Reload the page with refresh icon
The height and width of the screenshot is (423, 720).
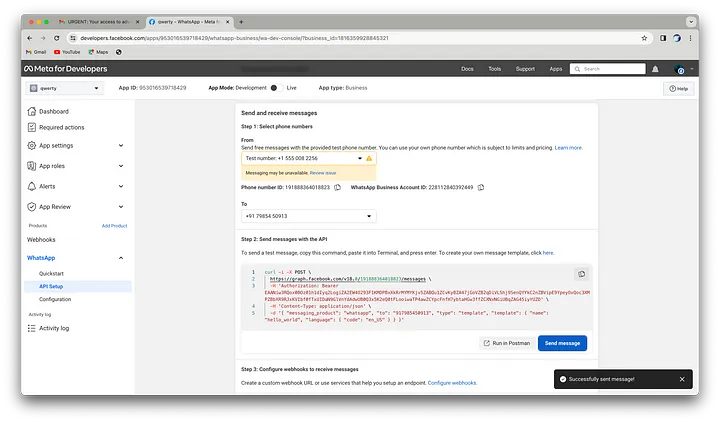pyautogui.click(x=56, y=38)
